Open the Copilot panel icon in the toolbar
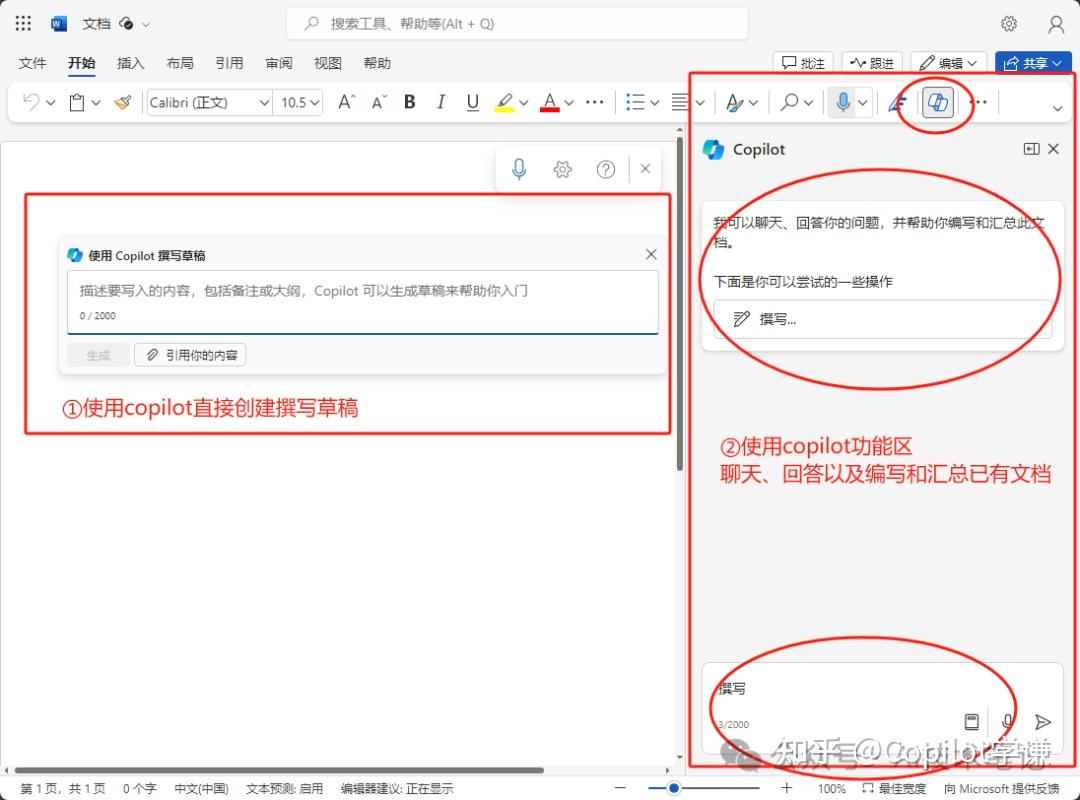 936,102
